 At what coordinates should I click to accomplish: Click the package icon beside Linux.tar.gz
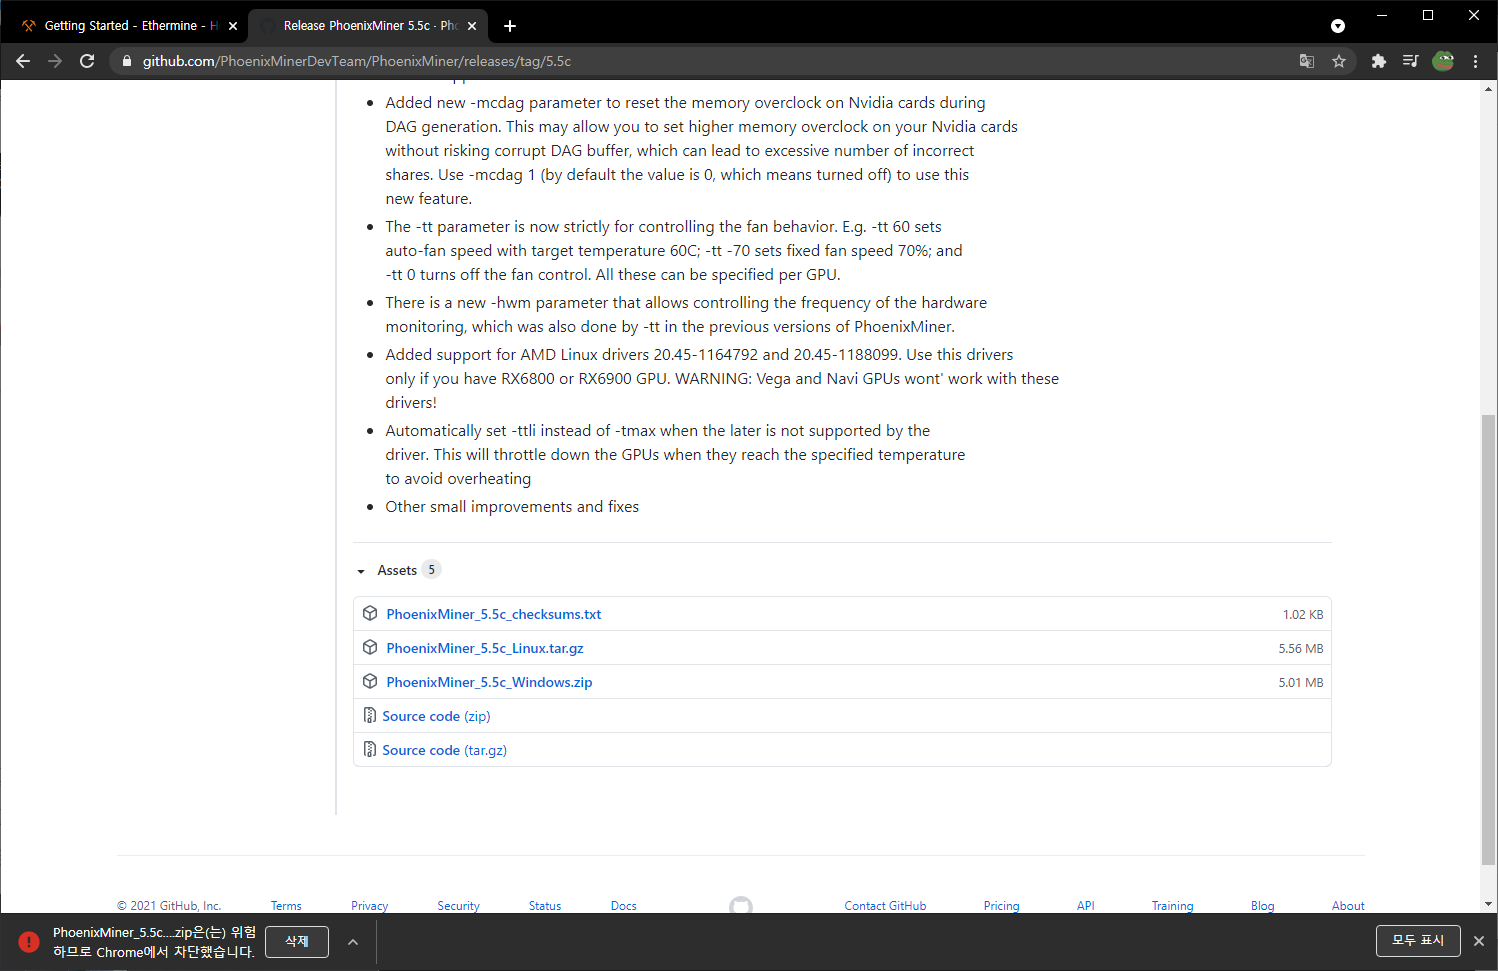370,647
